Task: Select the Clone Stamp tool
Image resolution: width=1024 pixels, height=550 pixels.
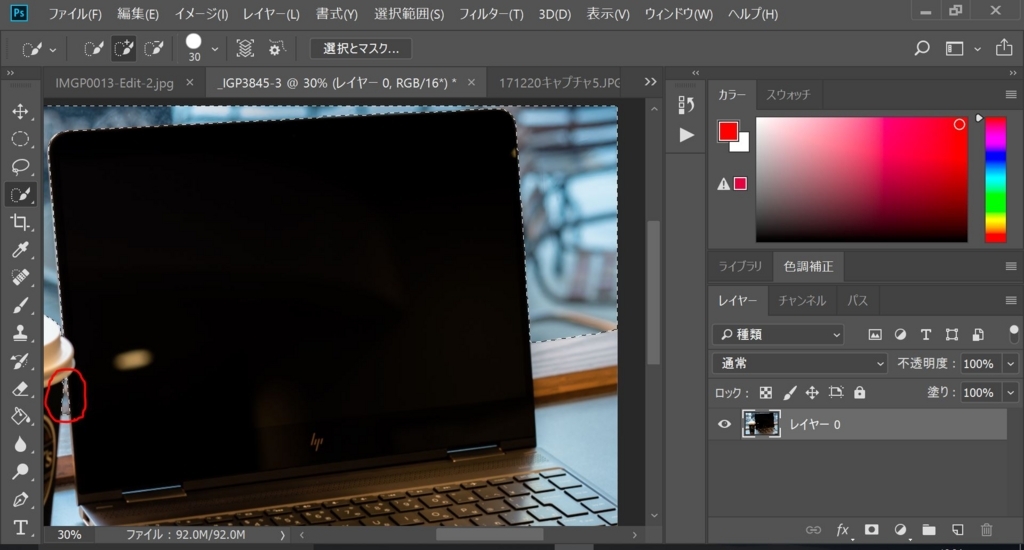Action: tap(20, 332)
